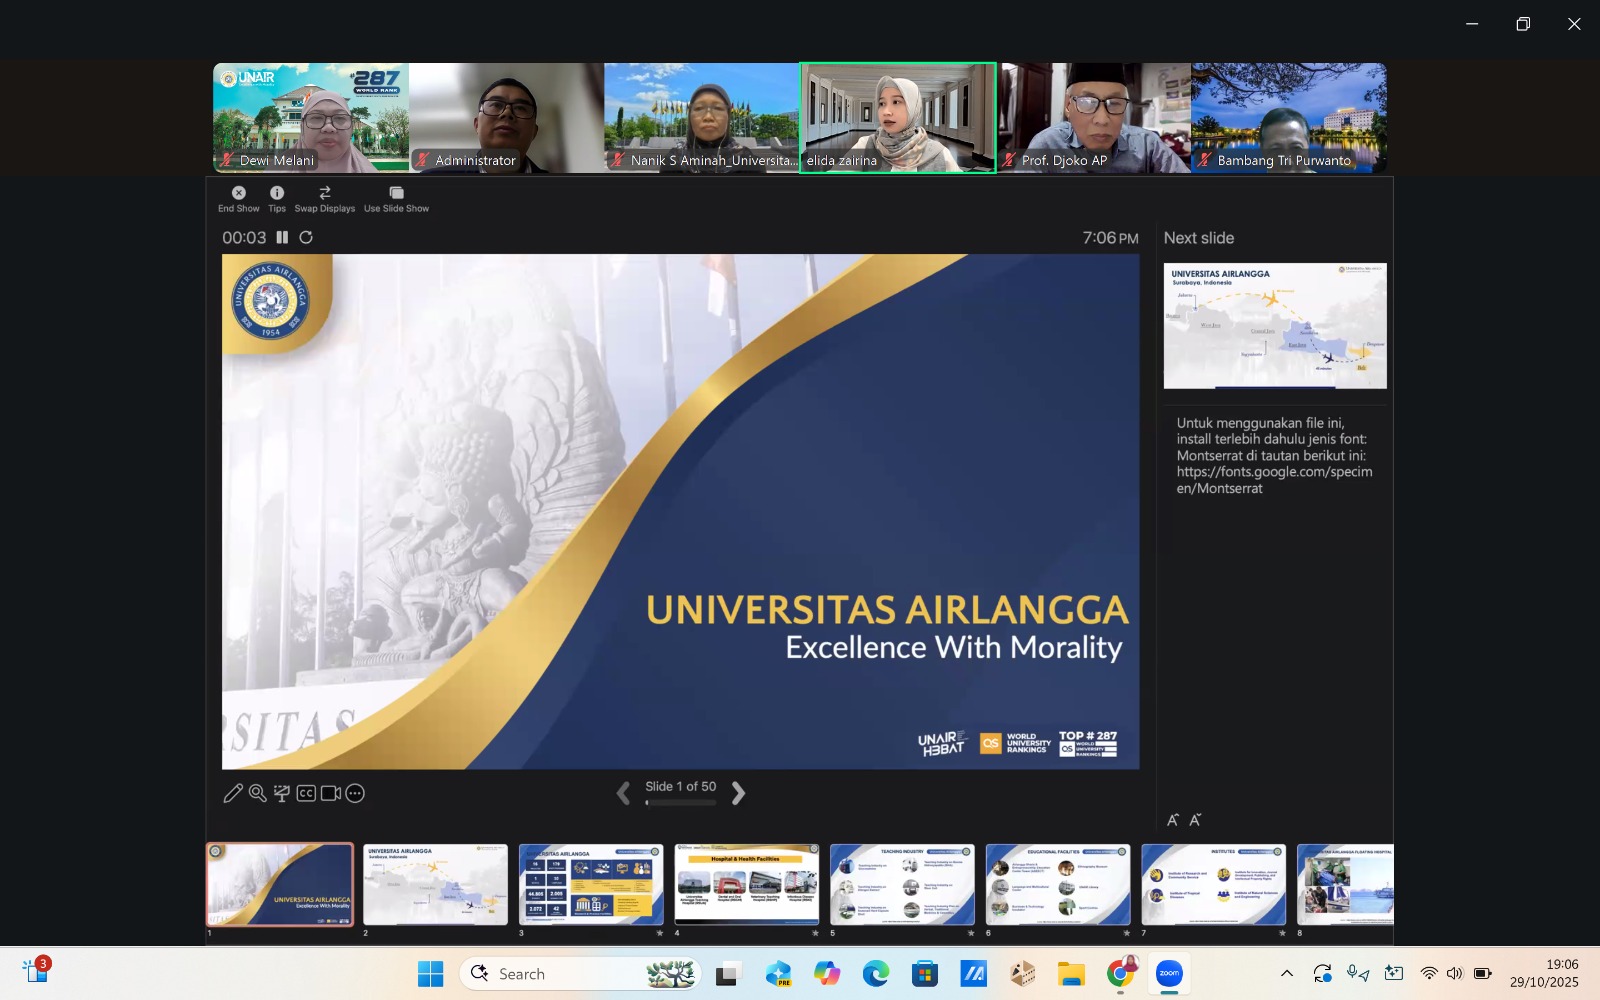Increase the speaker notes font size
The width and height of the screenshot is (1600, 1000).
pyautogui.click(x=1173, y=820)
